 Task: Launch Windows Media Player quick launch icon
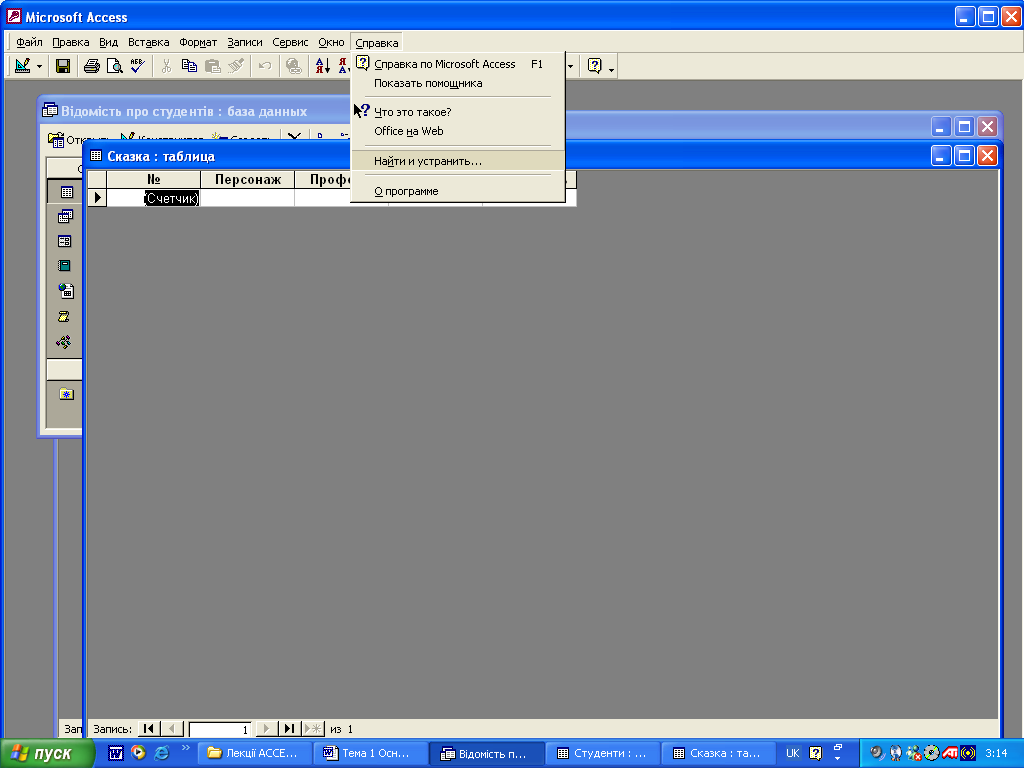pos(138,753)
